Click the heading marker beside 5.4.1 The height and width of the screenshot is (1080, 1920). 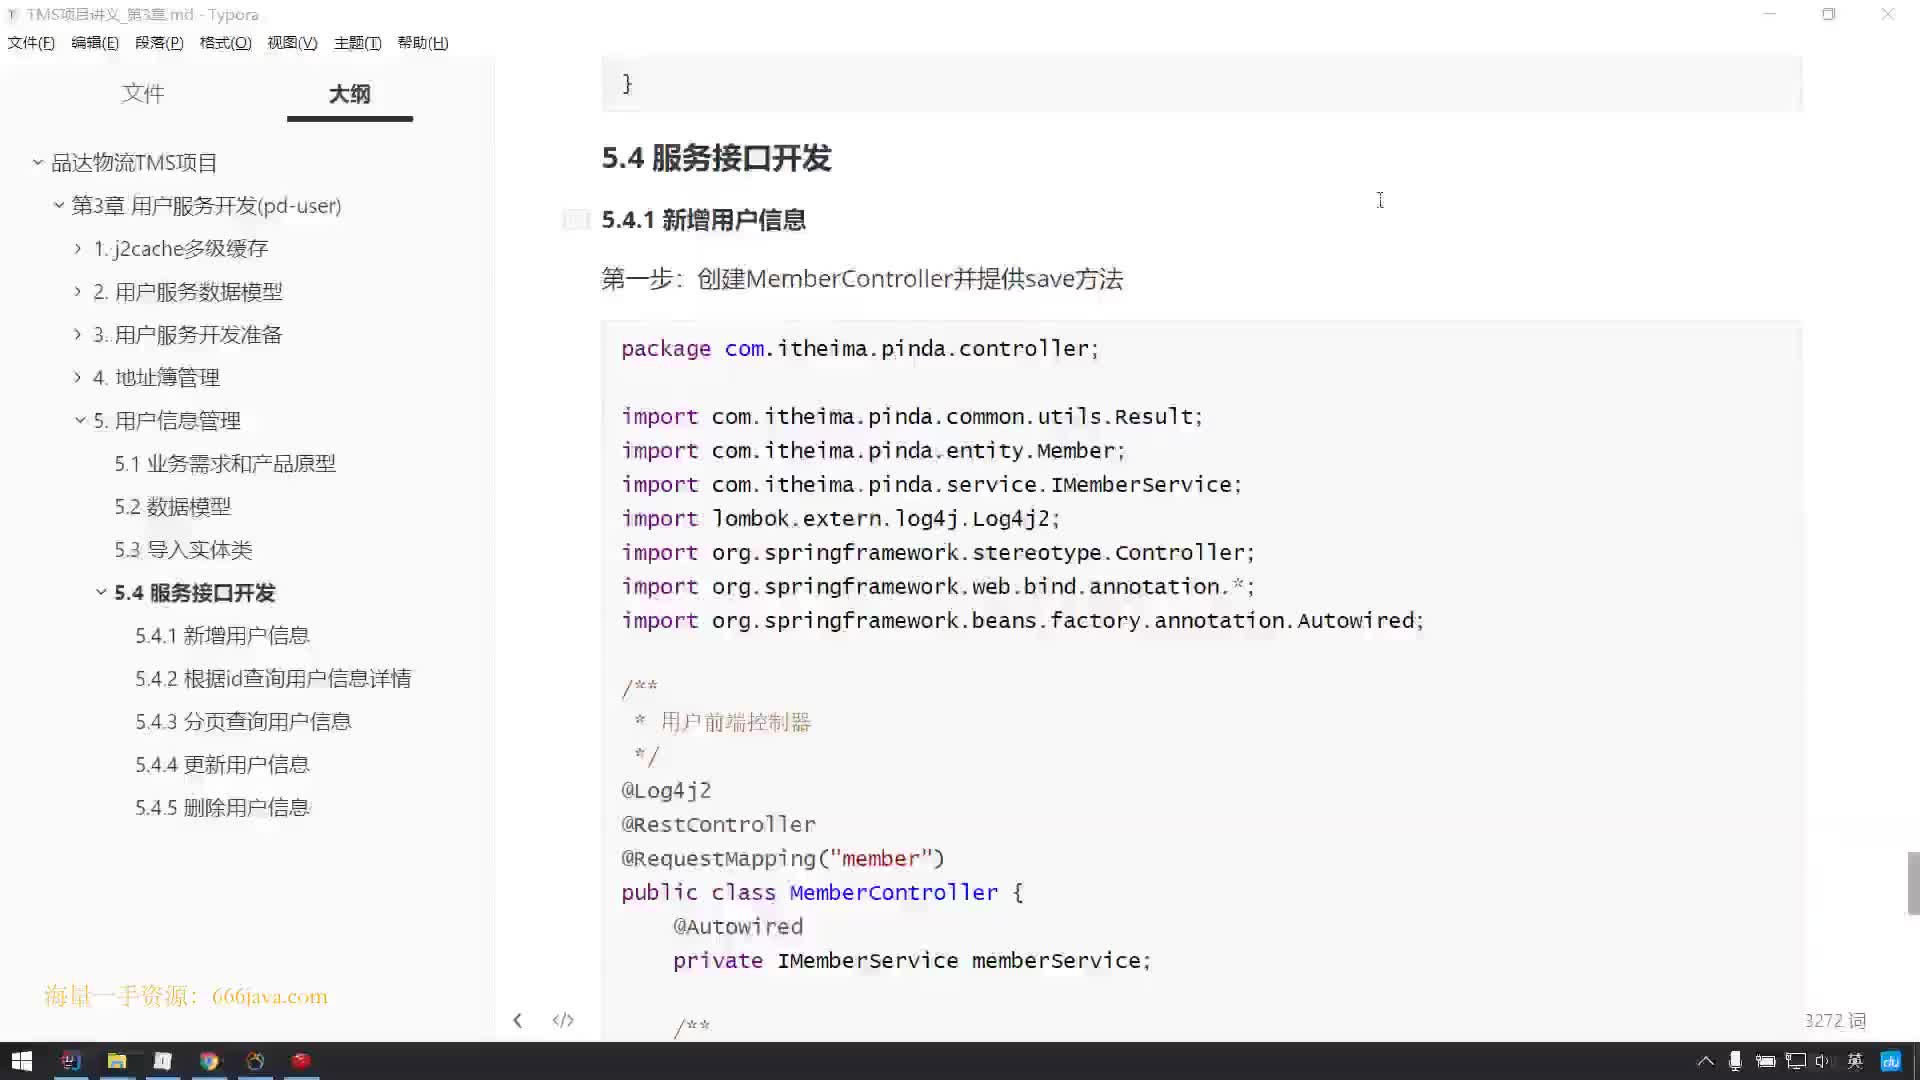click(x=576, y=220)
